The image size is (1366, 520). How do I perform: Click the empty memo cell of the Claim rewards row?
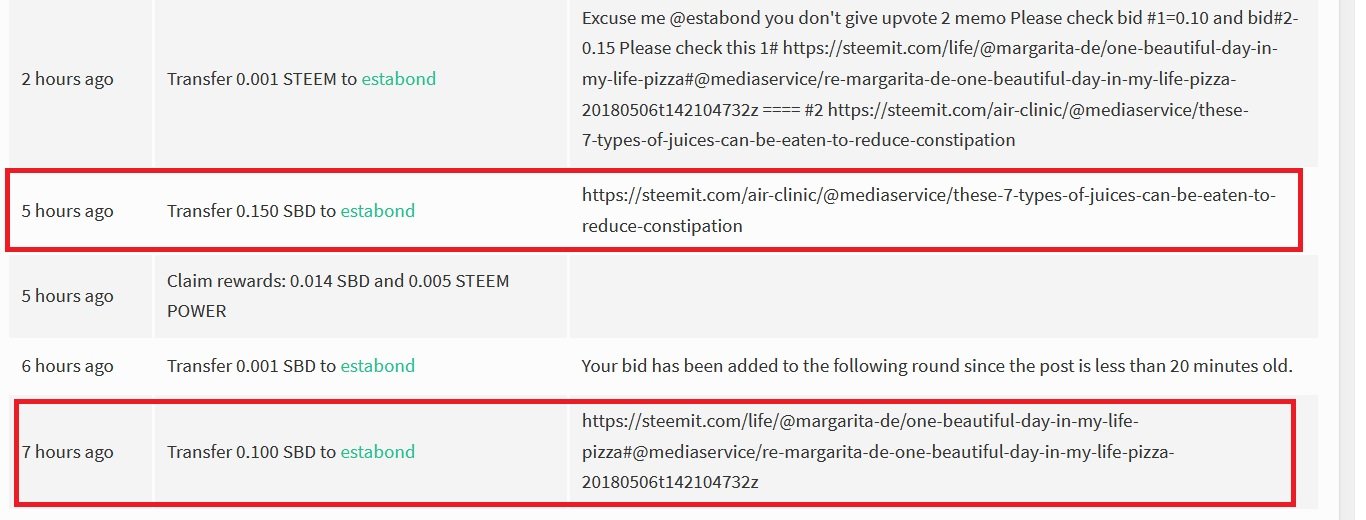[x=943, y=296]
